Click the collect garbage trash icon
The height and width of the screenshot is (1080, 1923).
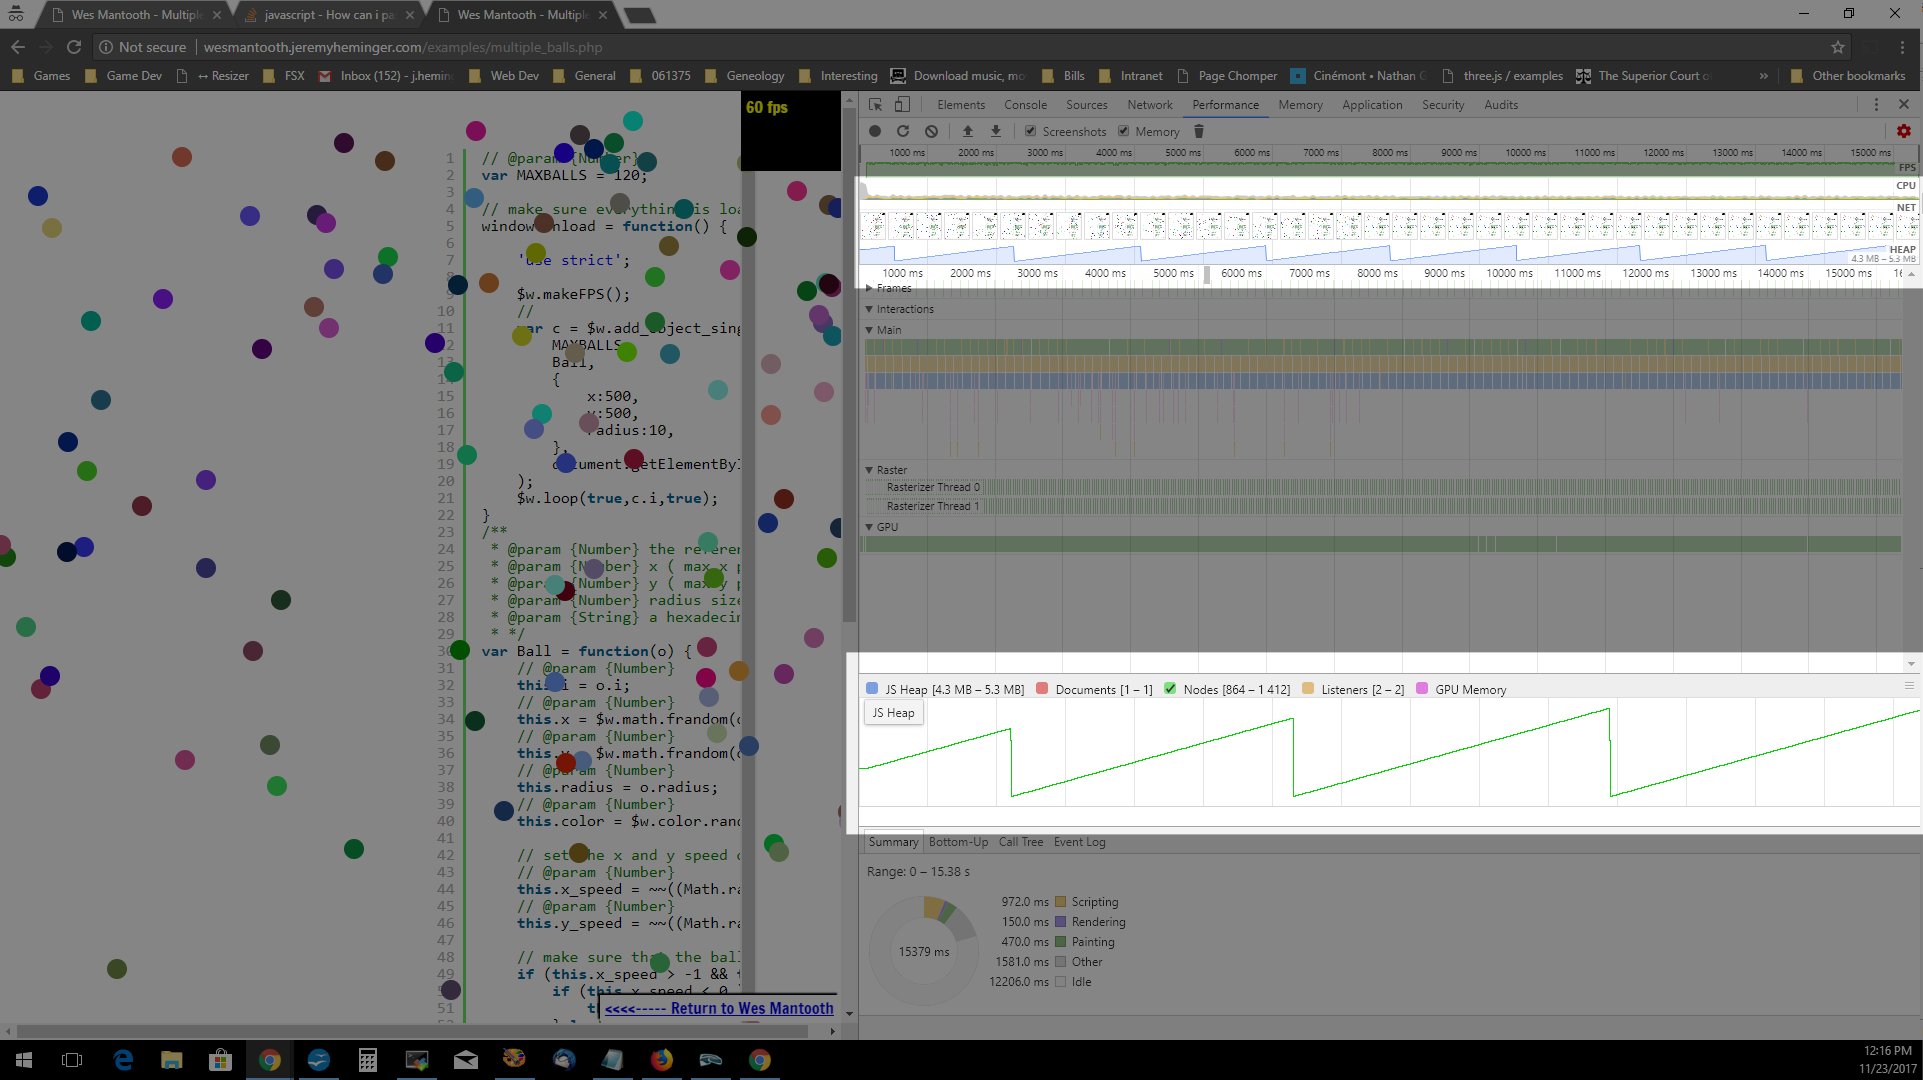[1199, 131]
